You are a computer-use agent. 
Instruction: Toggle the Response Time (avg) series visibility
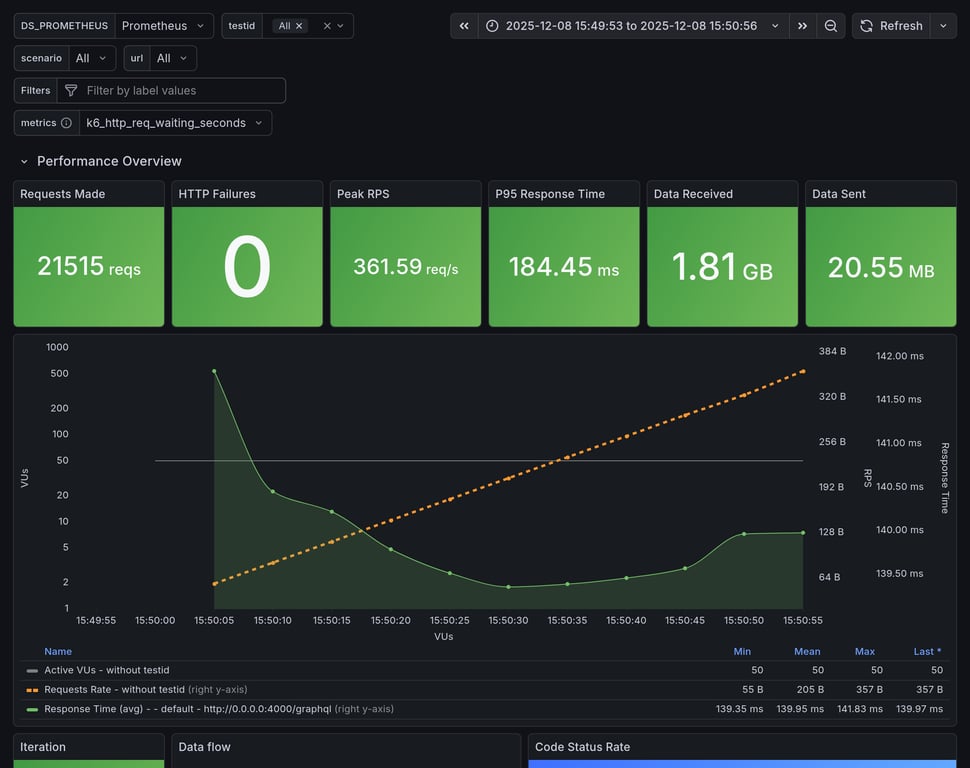pos(140,708)
